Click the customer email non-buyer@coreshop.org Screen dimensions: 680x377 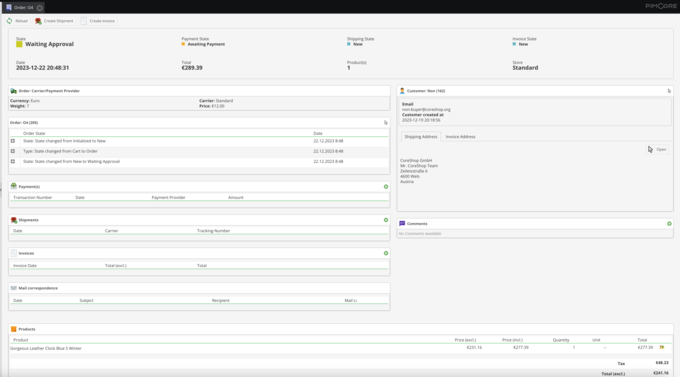(x=426, y=109)
